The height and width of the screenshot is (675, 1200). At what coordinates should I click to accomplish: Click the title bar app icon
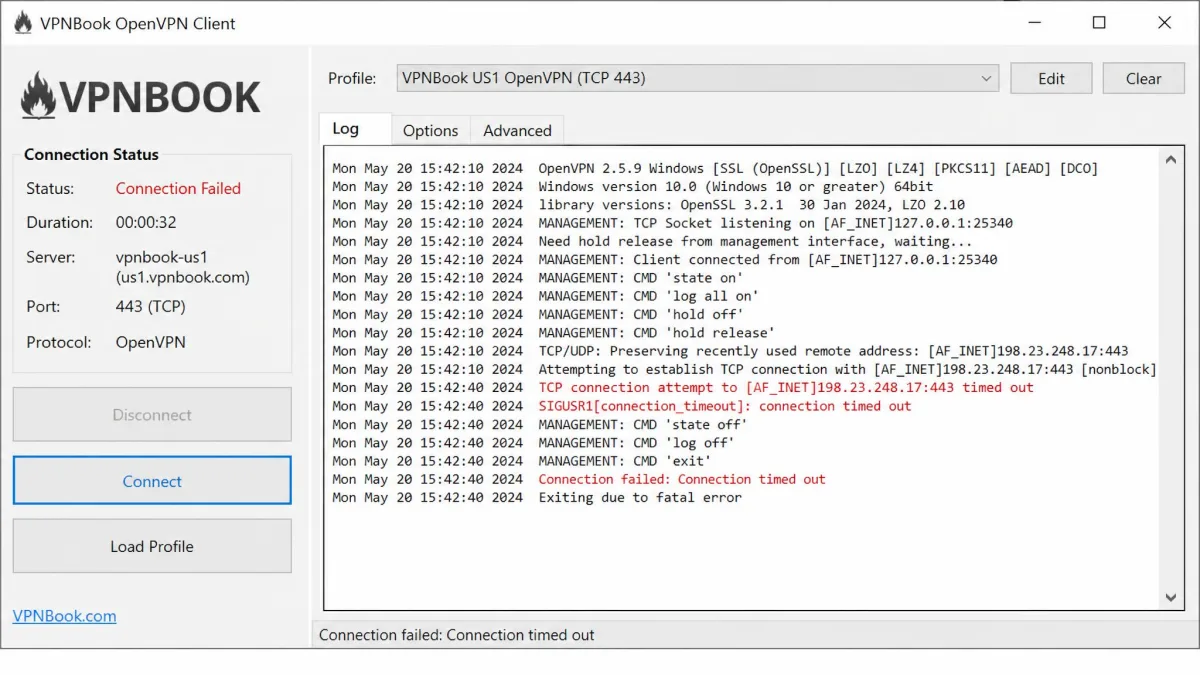coord(22,23)
